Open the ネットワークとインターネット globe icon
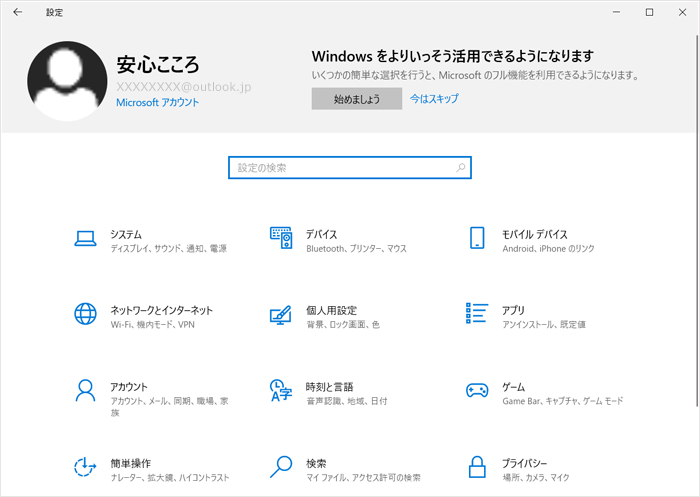This screenshot has height=497, width=700. [85, 314]
